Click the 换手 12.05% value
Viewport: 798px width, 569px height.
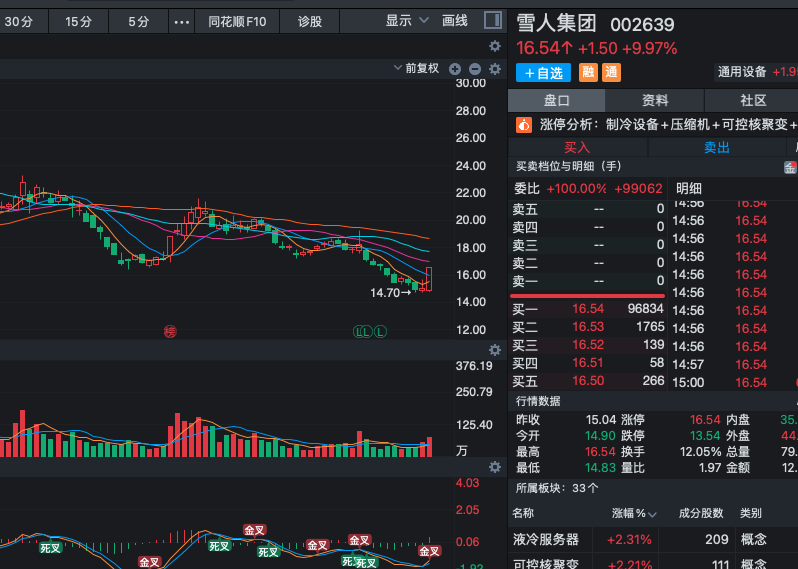coord(700,452)
